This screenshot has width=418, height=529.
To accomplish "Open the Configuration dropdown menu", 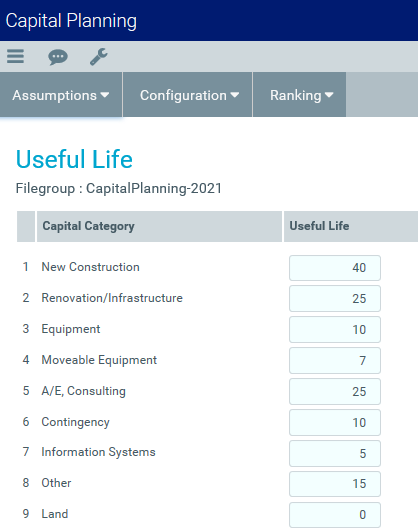I will (188, 95).
